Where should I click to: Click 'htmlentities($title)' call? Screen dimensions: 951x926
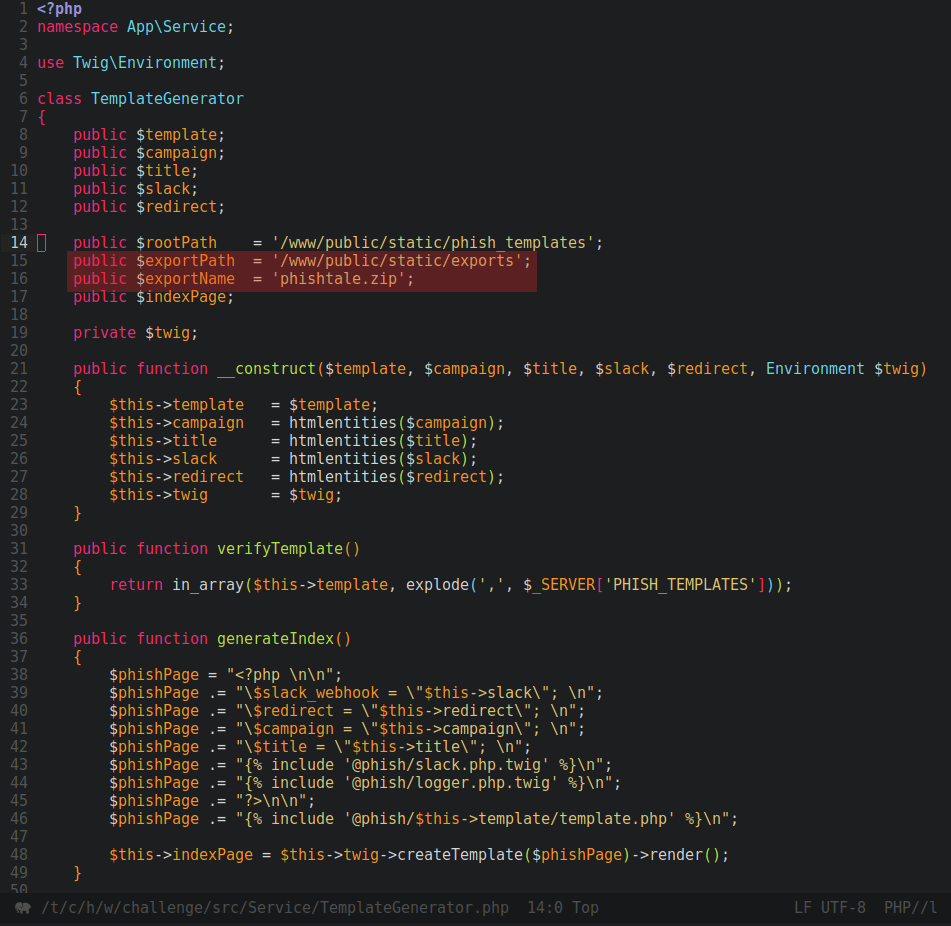tap(378, 441)
